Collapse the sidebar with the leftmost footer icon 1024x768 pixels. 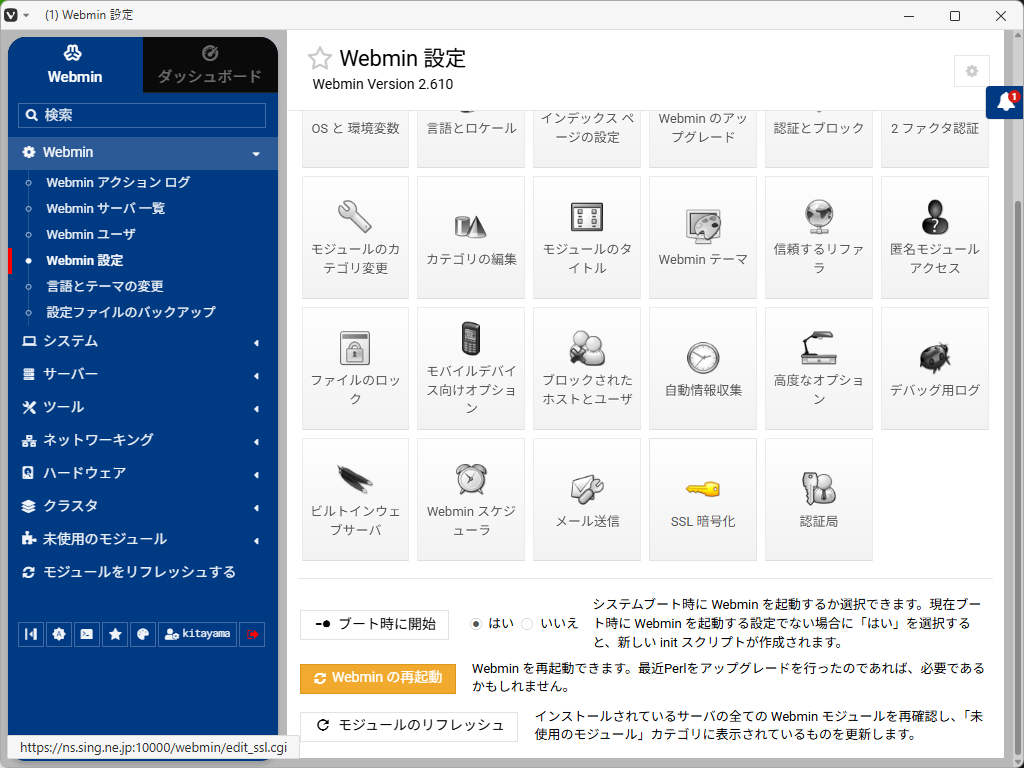click(x=31, y=634)
